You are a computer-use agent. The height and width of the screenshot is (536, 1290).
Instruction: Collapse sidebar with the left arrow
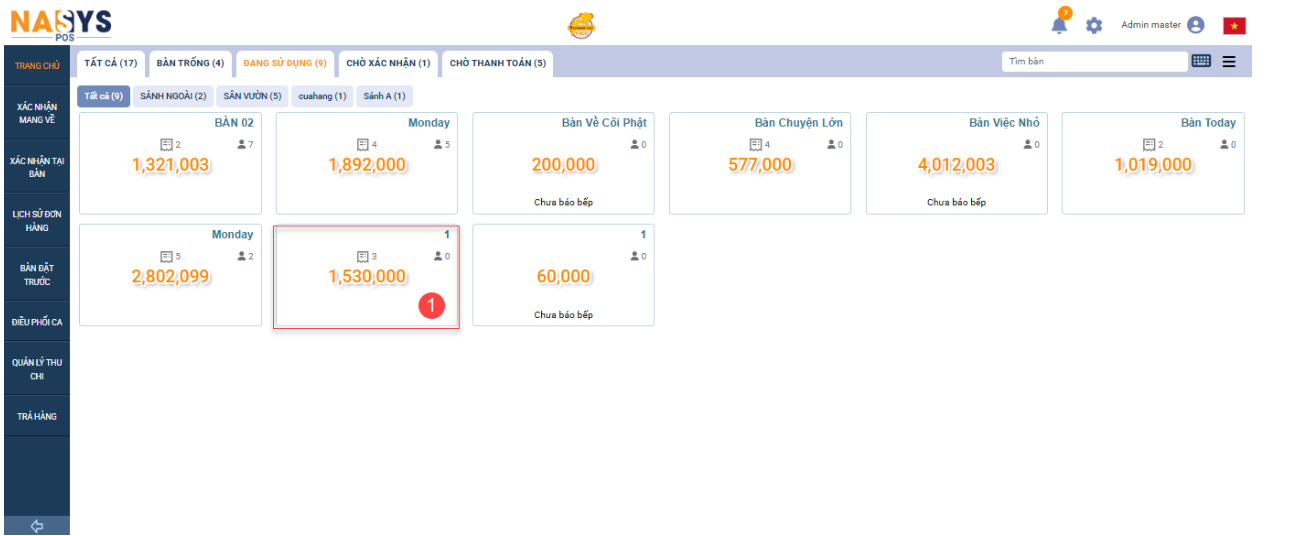[37, 526]
